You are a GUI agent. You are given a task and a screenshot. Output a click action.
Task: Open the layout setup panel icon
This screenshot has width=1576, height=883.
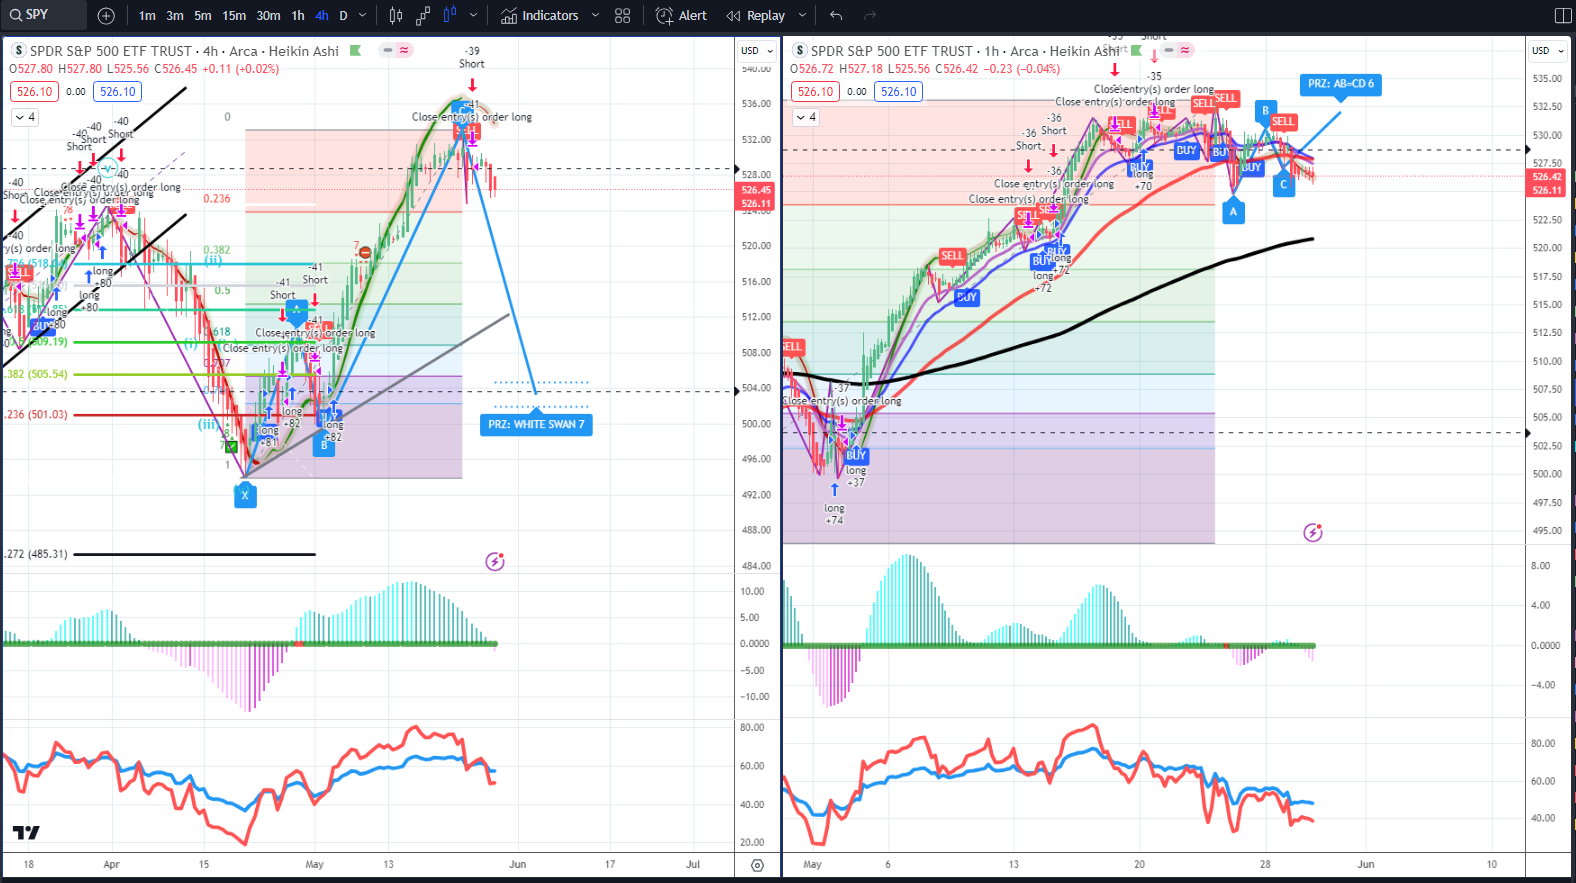click(1563, 16)
